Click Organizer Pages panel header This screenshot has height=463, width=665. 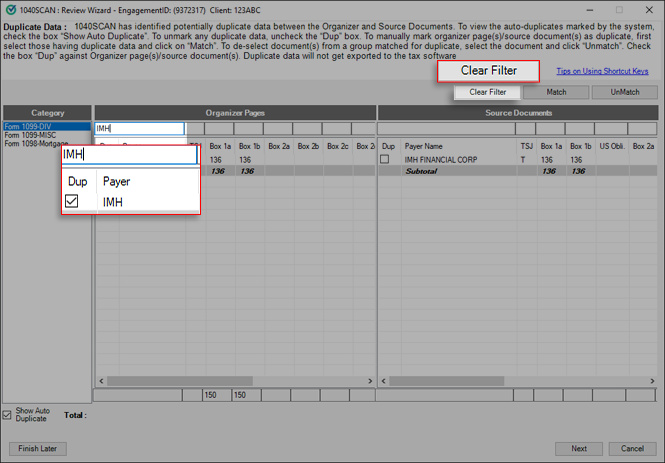pyautogui.click(x=235, y=113)
